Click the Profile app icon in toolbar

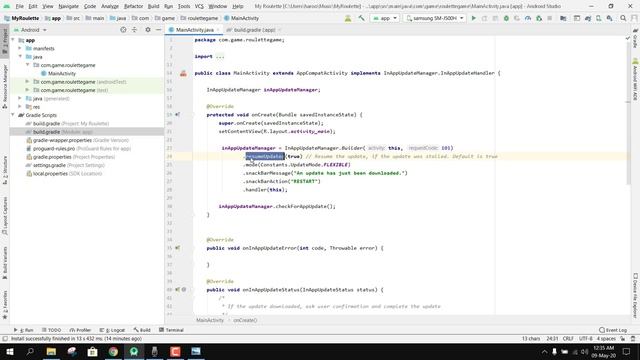tap(528, 18)
